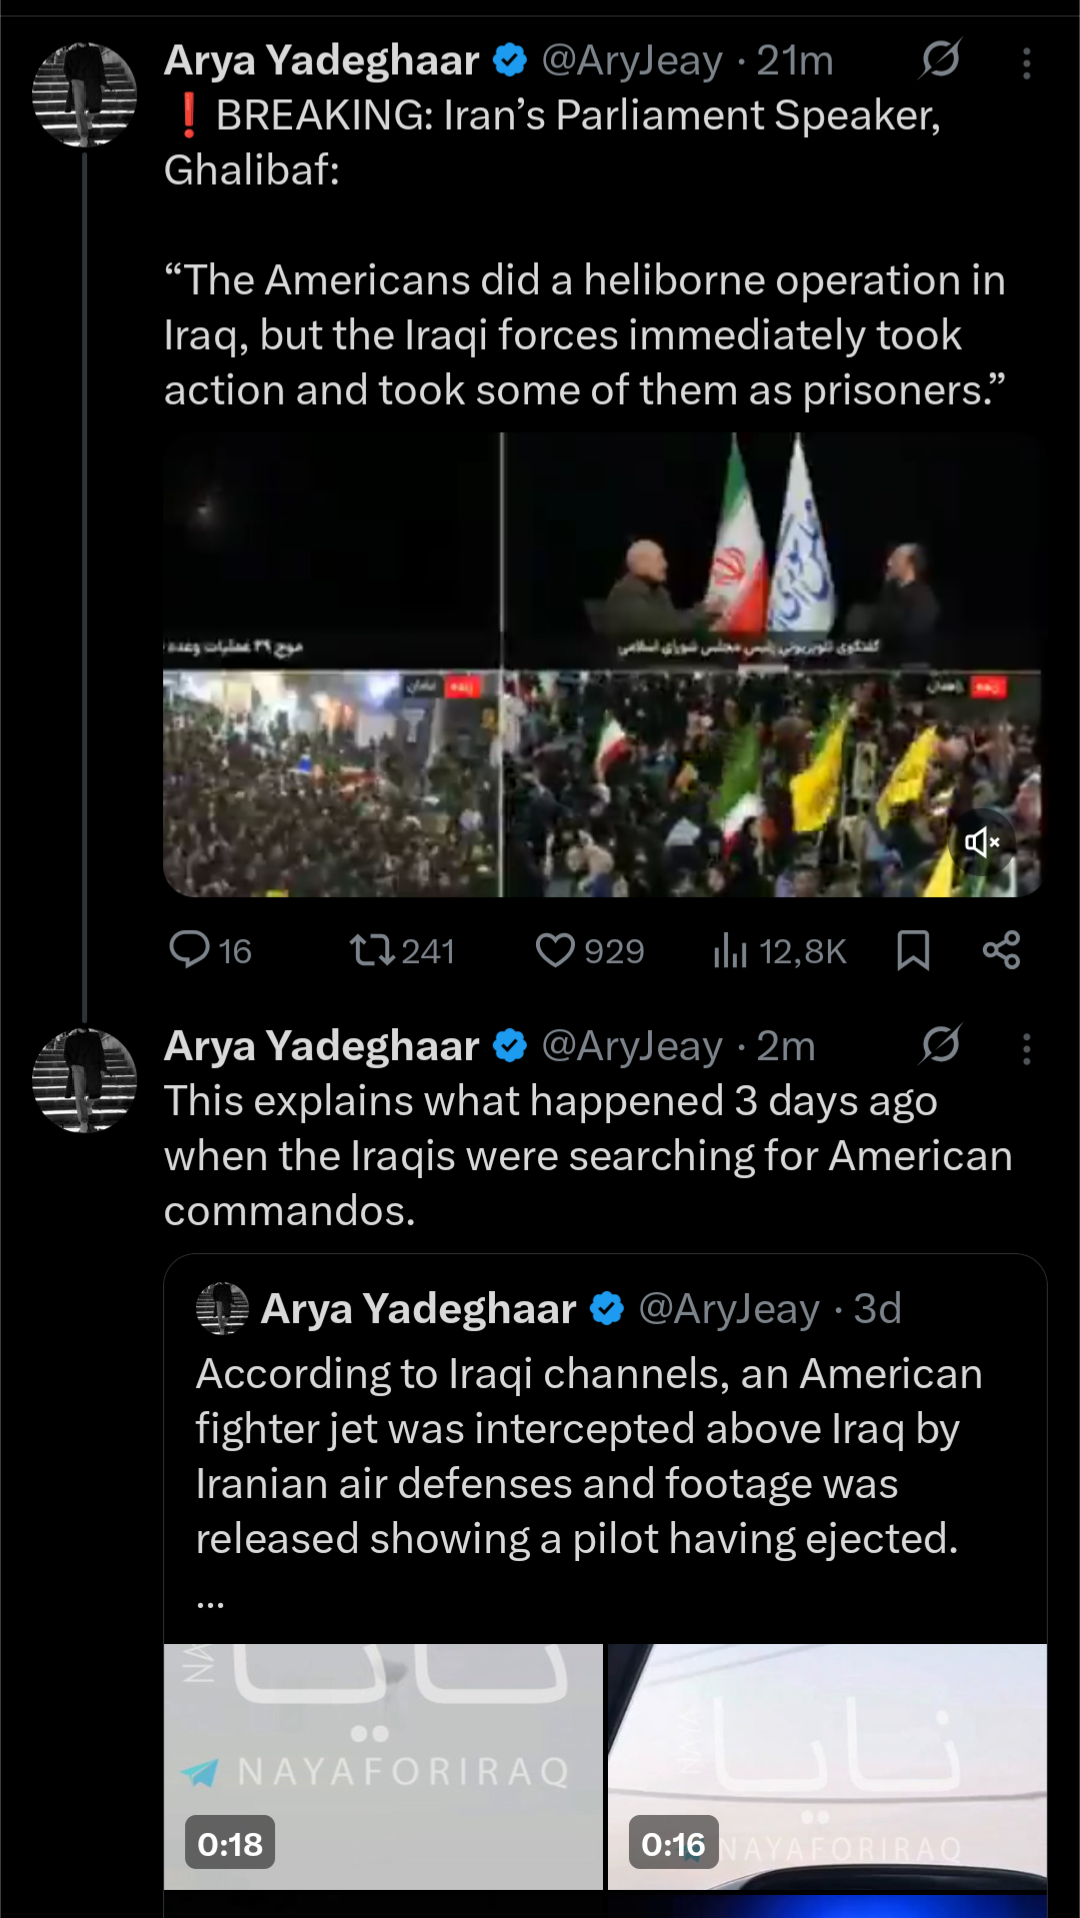Open Arya Yadeghaar's profile from top avatar
The width and height of the screenshot is (1080, 1918).
(x=84, y=95)
